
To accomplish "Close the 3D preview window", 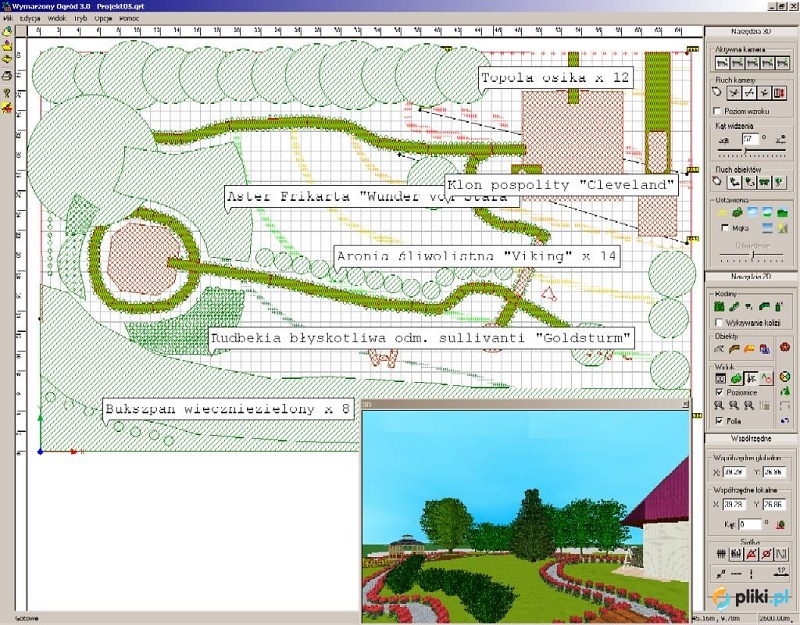I will tap(685, 404).
